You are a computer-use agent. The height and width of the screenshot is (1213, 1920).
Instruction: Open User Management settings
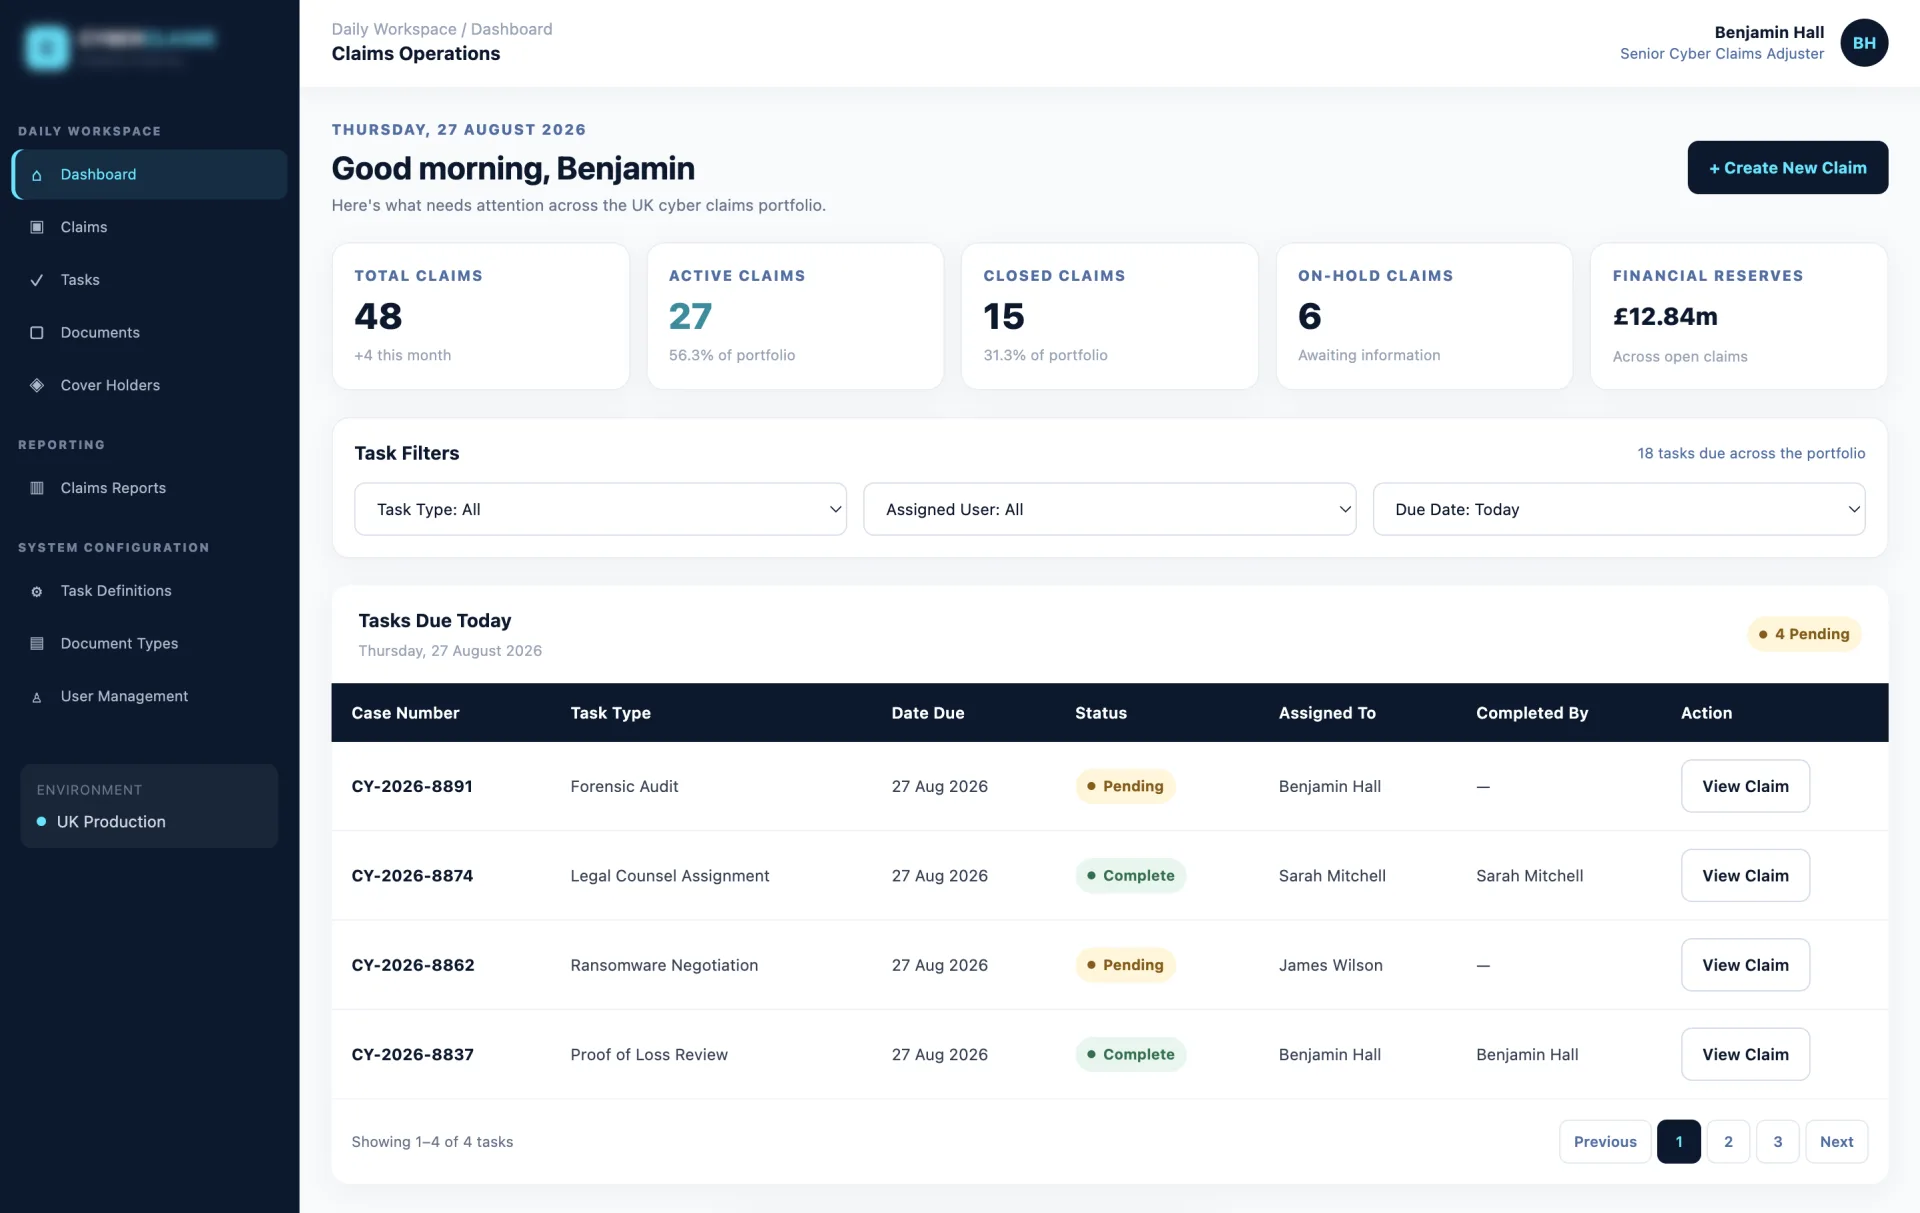[x=150, y=696]
